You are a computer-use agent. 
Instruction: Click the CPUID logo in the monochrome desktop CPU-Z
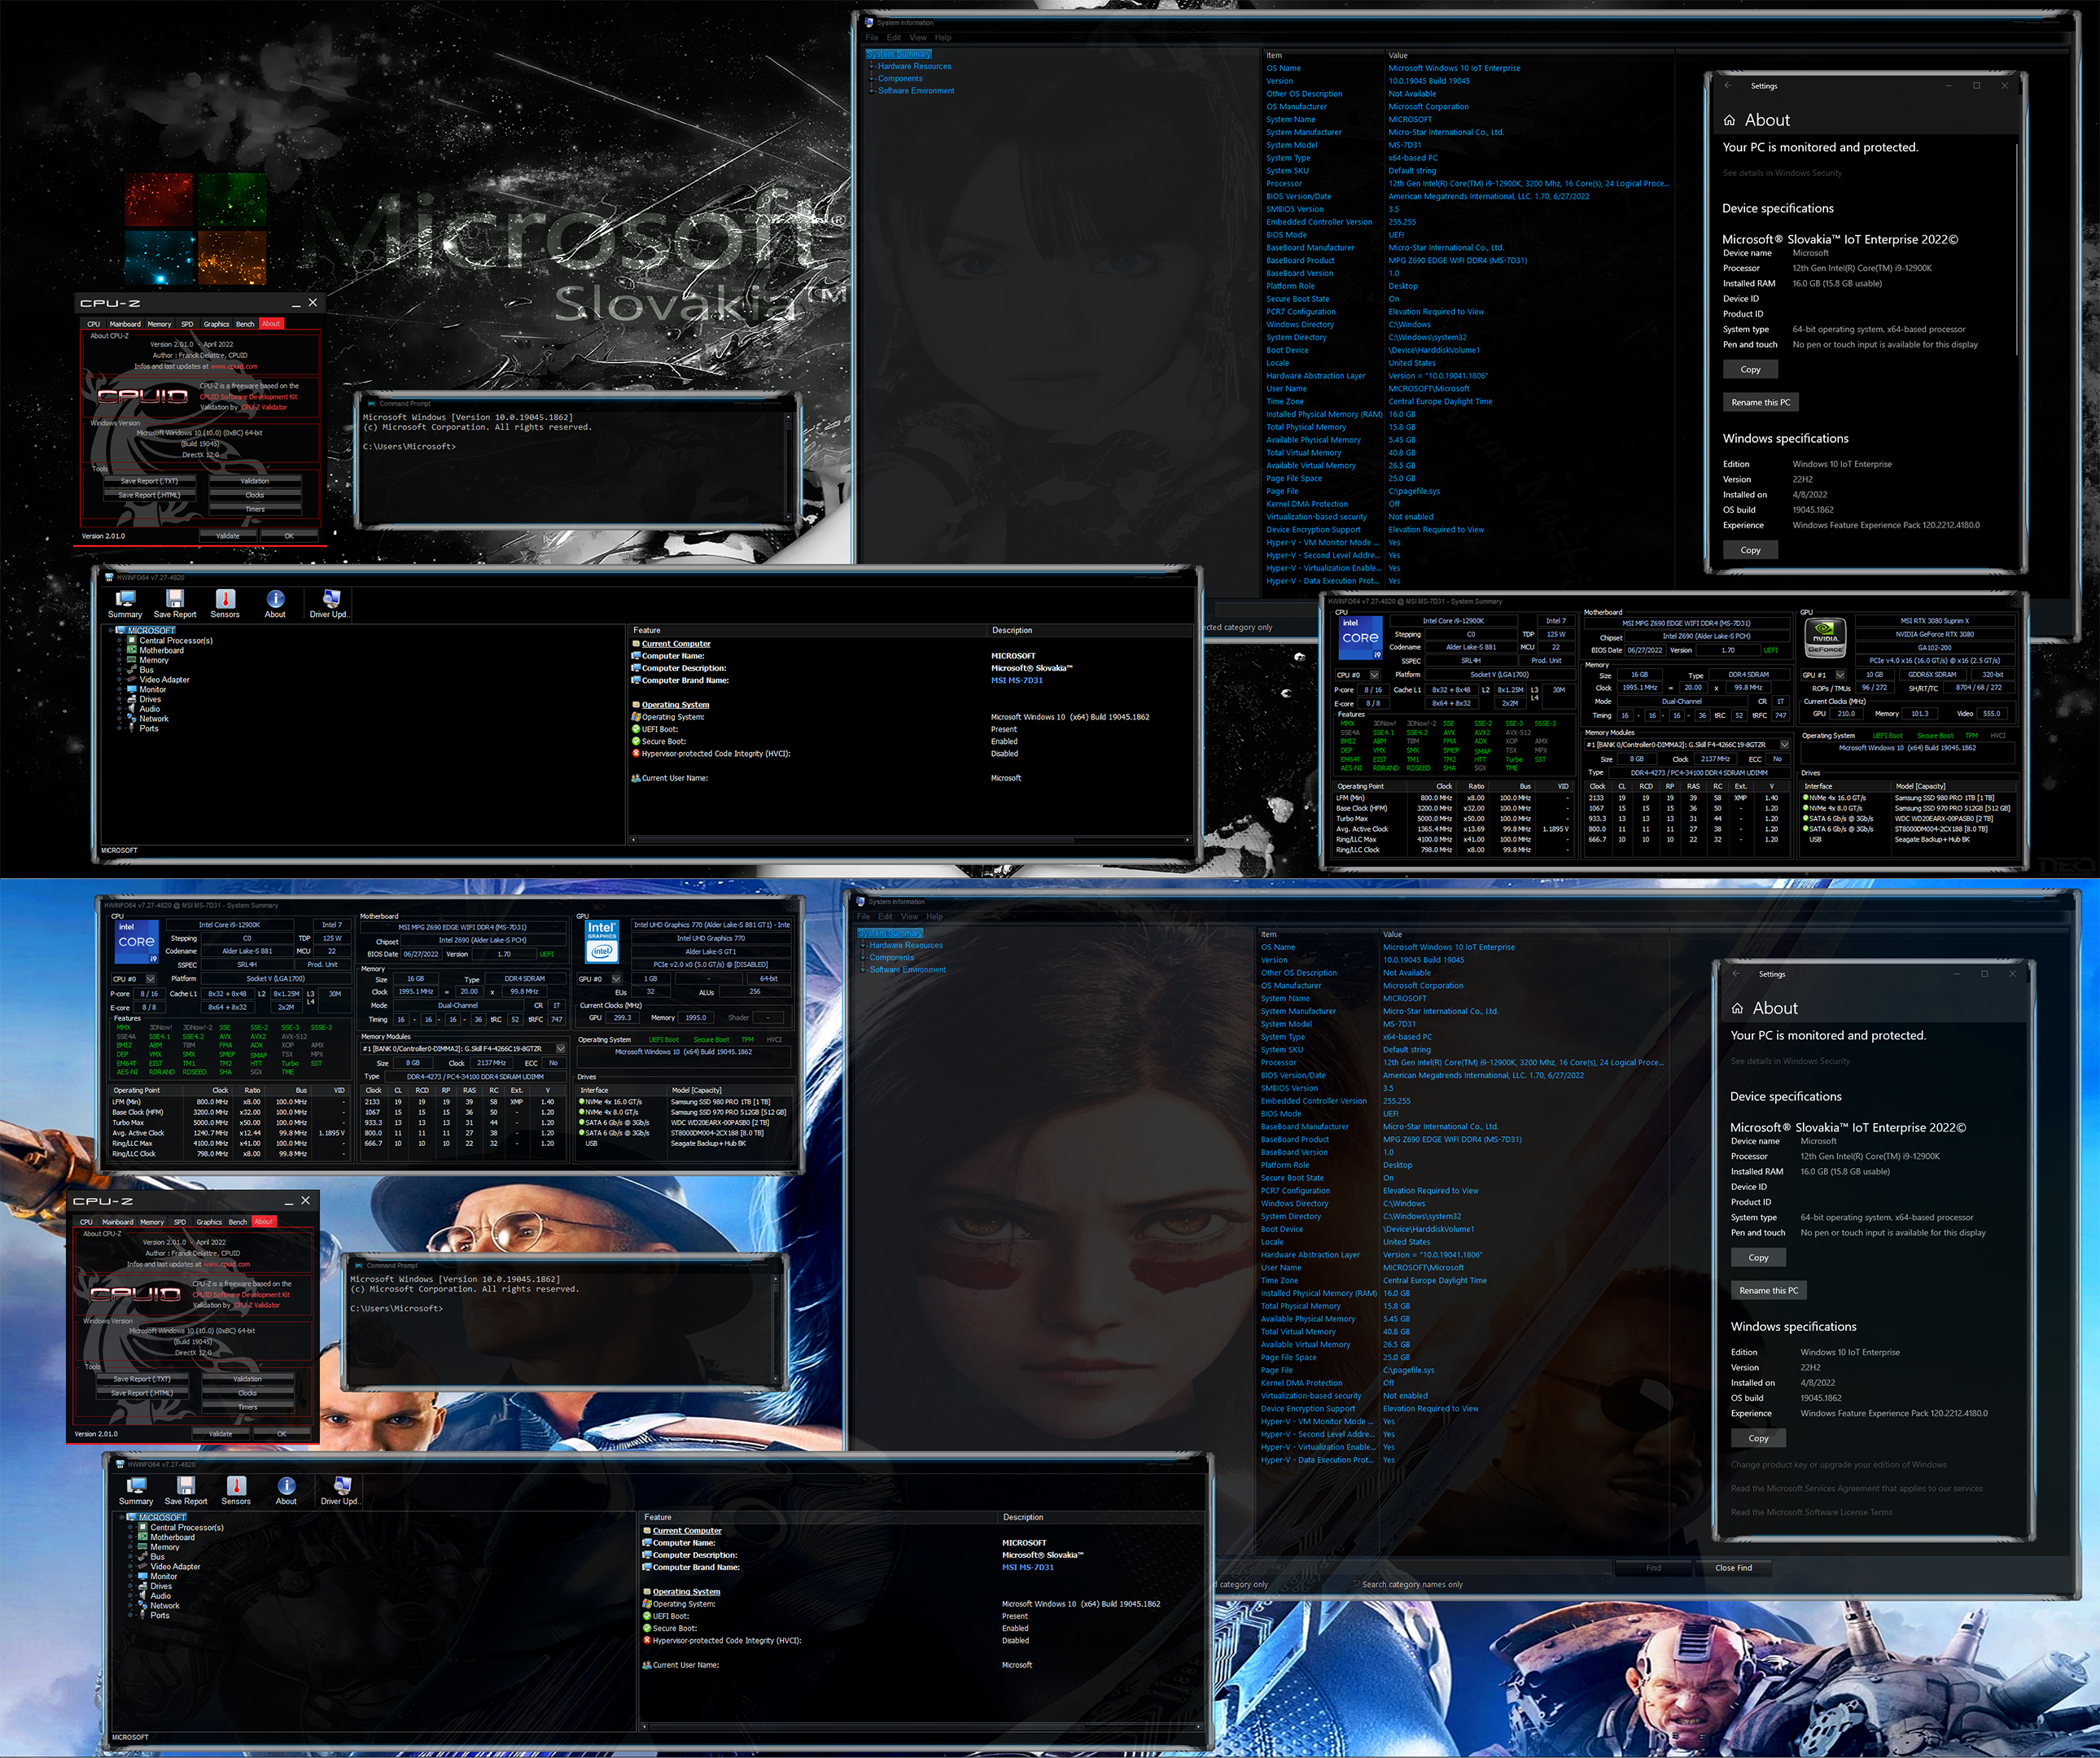point(142,396)
